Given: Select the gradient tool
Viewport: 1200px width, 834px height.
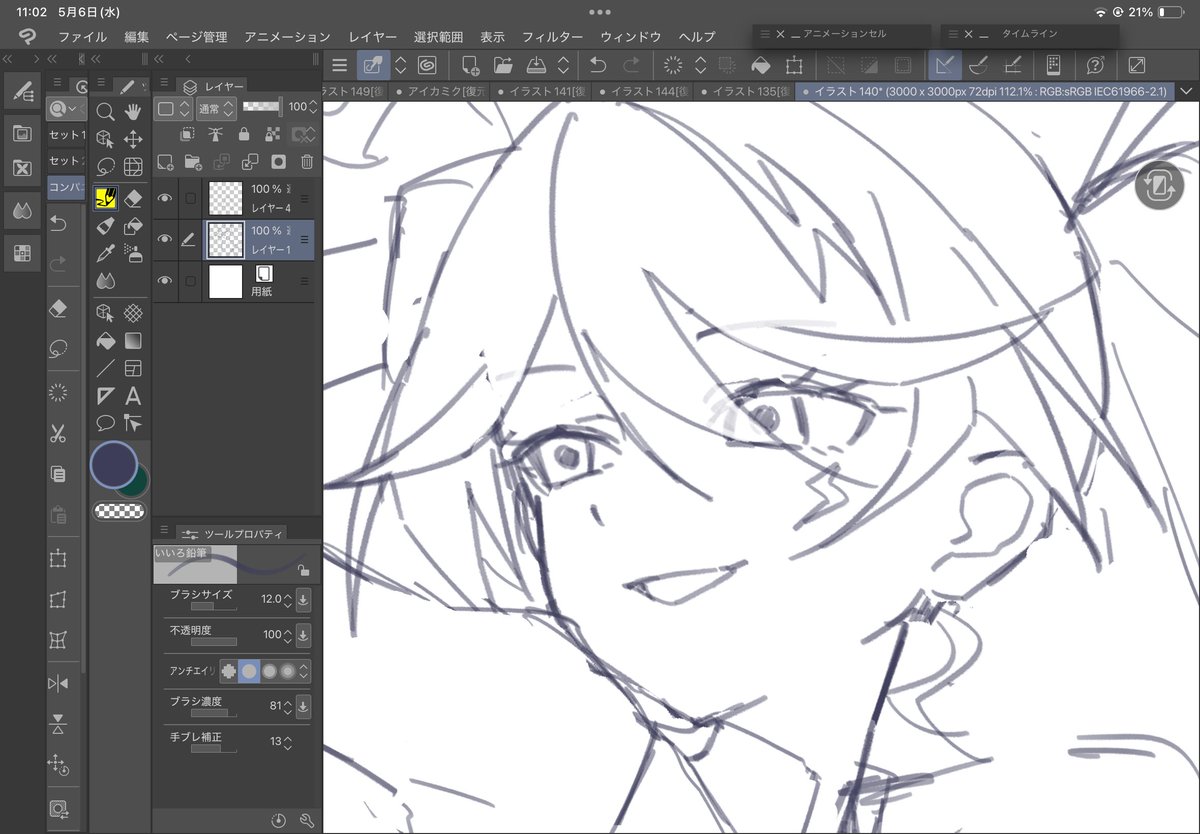Looking at the screenshot, I should coord(133,341).
